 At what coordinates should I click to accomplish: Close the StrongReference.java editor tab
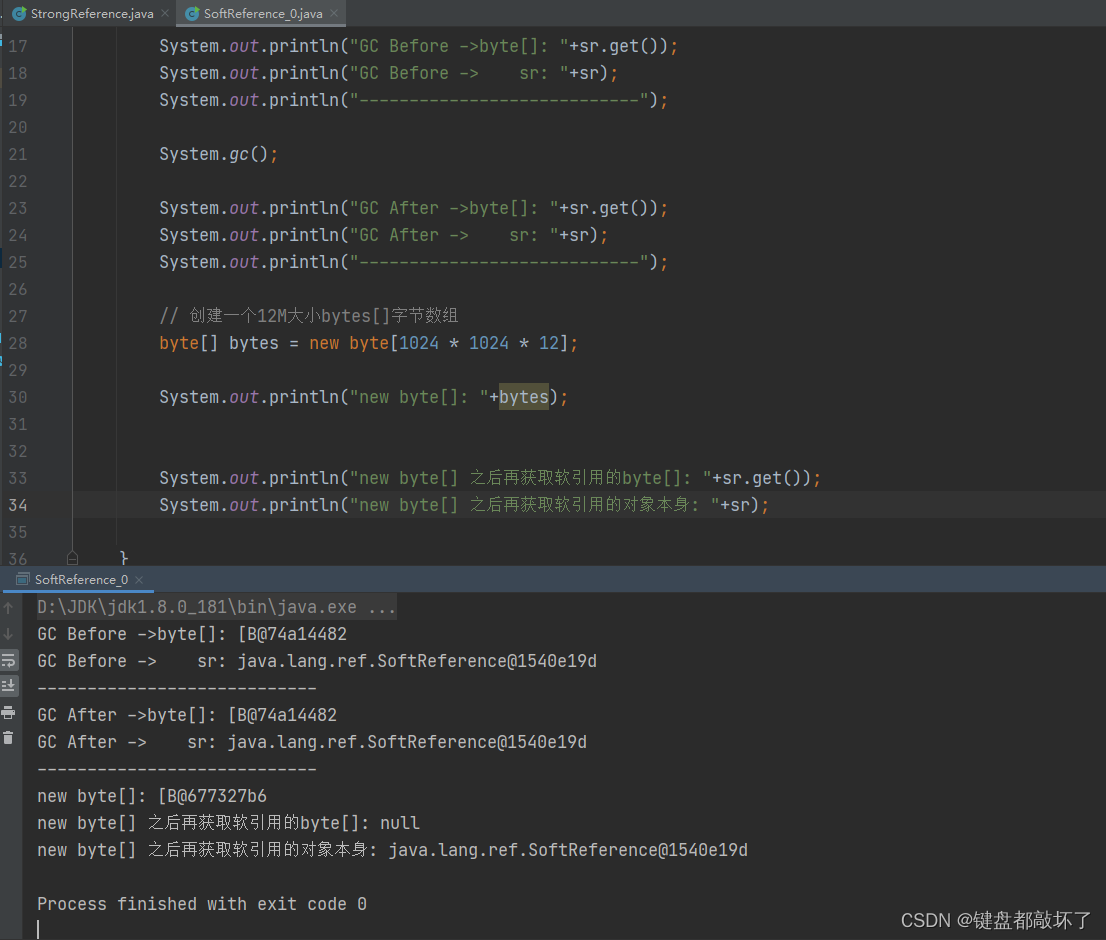[x=163, y=14]
